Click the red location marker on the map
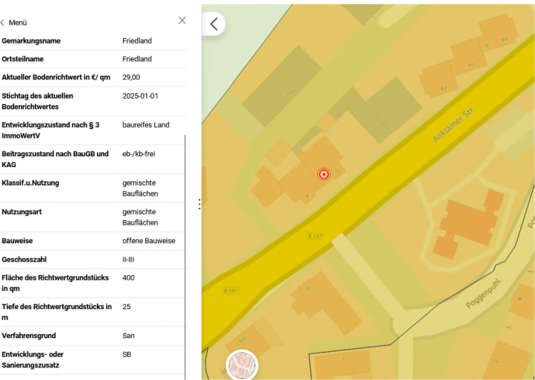This screenshot has width=535, height=380. 324,174
